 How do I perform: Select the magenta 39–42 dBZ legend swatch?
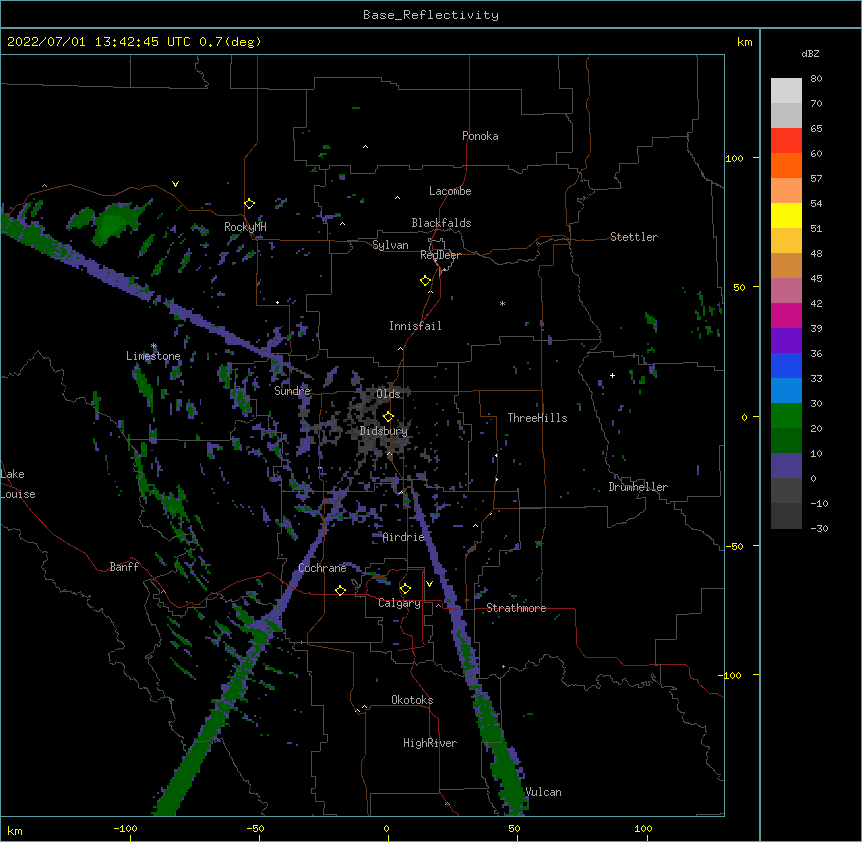click(x=786, y=315)
